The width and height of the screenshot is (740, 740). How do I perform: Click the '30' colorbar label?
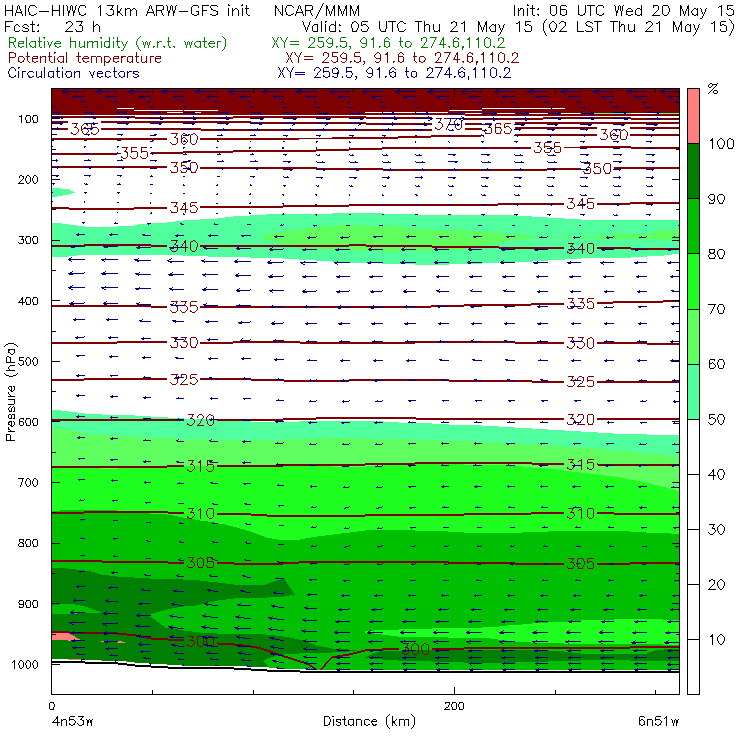point(716,530)
